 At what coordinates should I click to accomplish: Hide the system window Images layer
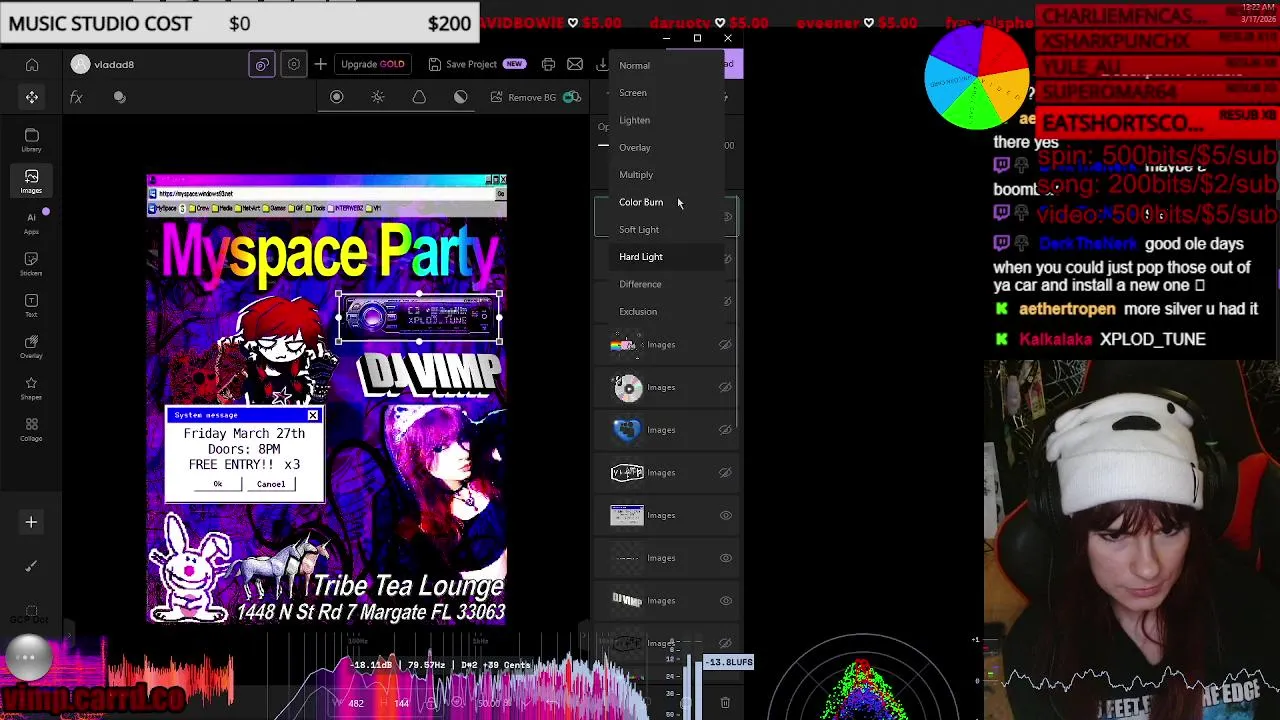click(x=726, y=515)
